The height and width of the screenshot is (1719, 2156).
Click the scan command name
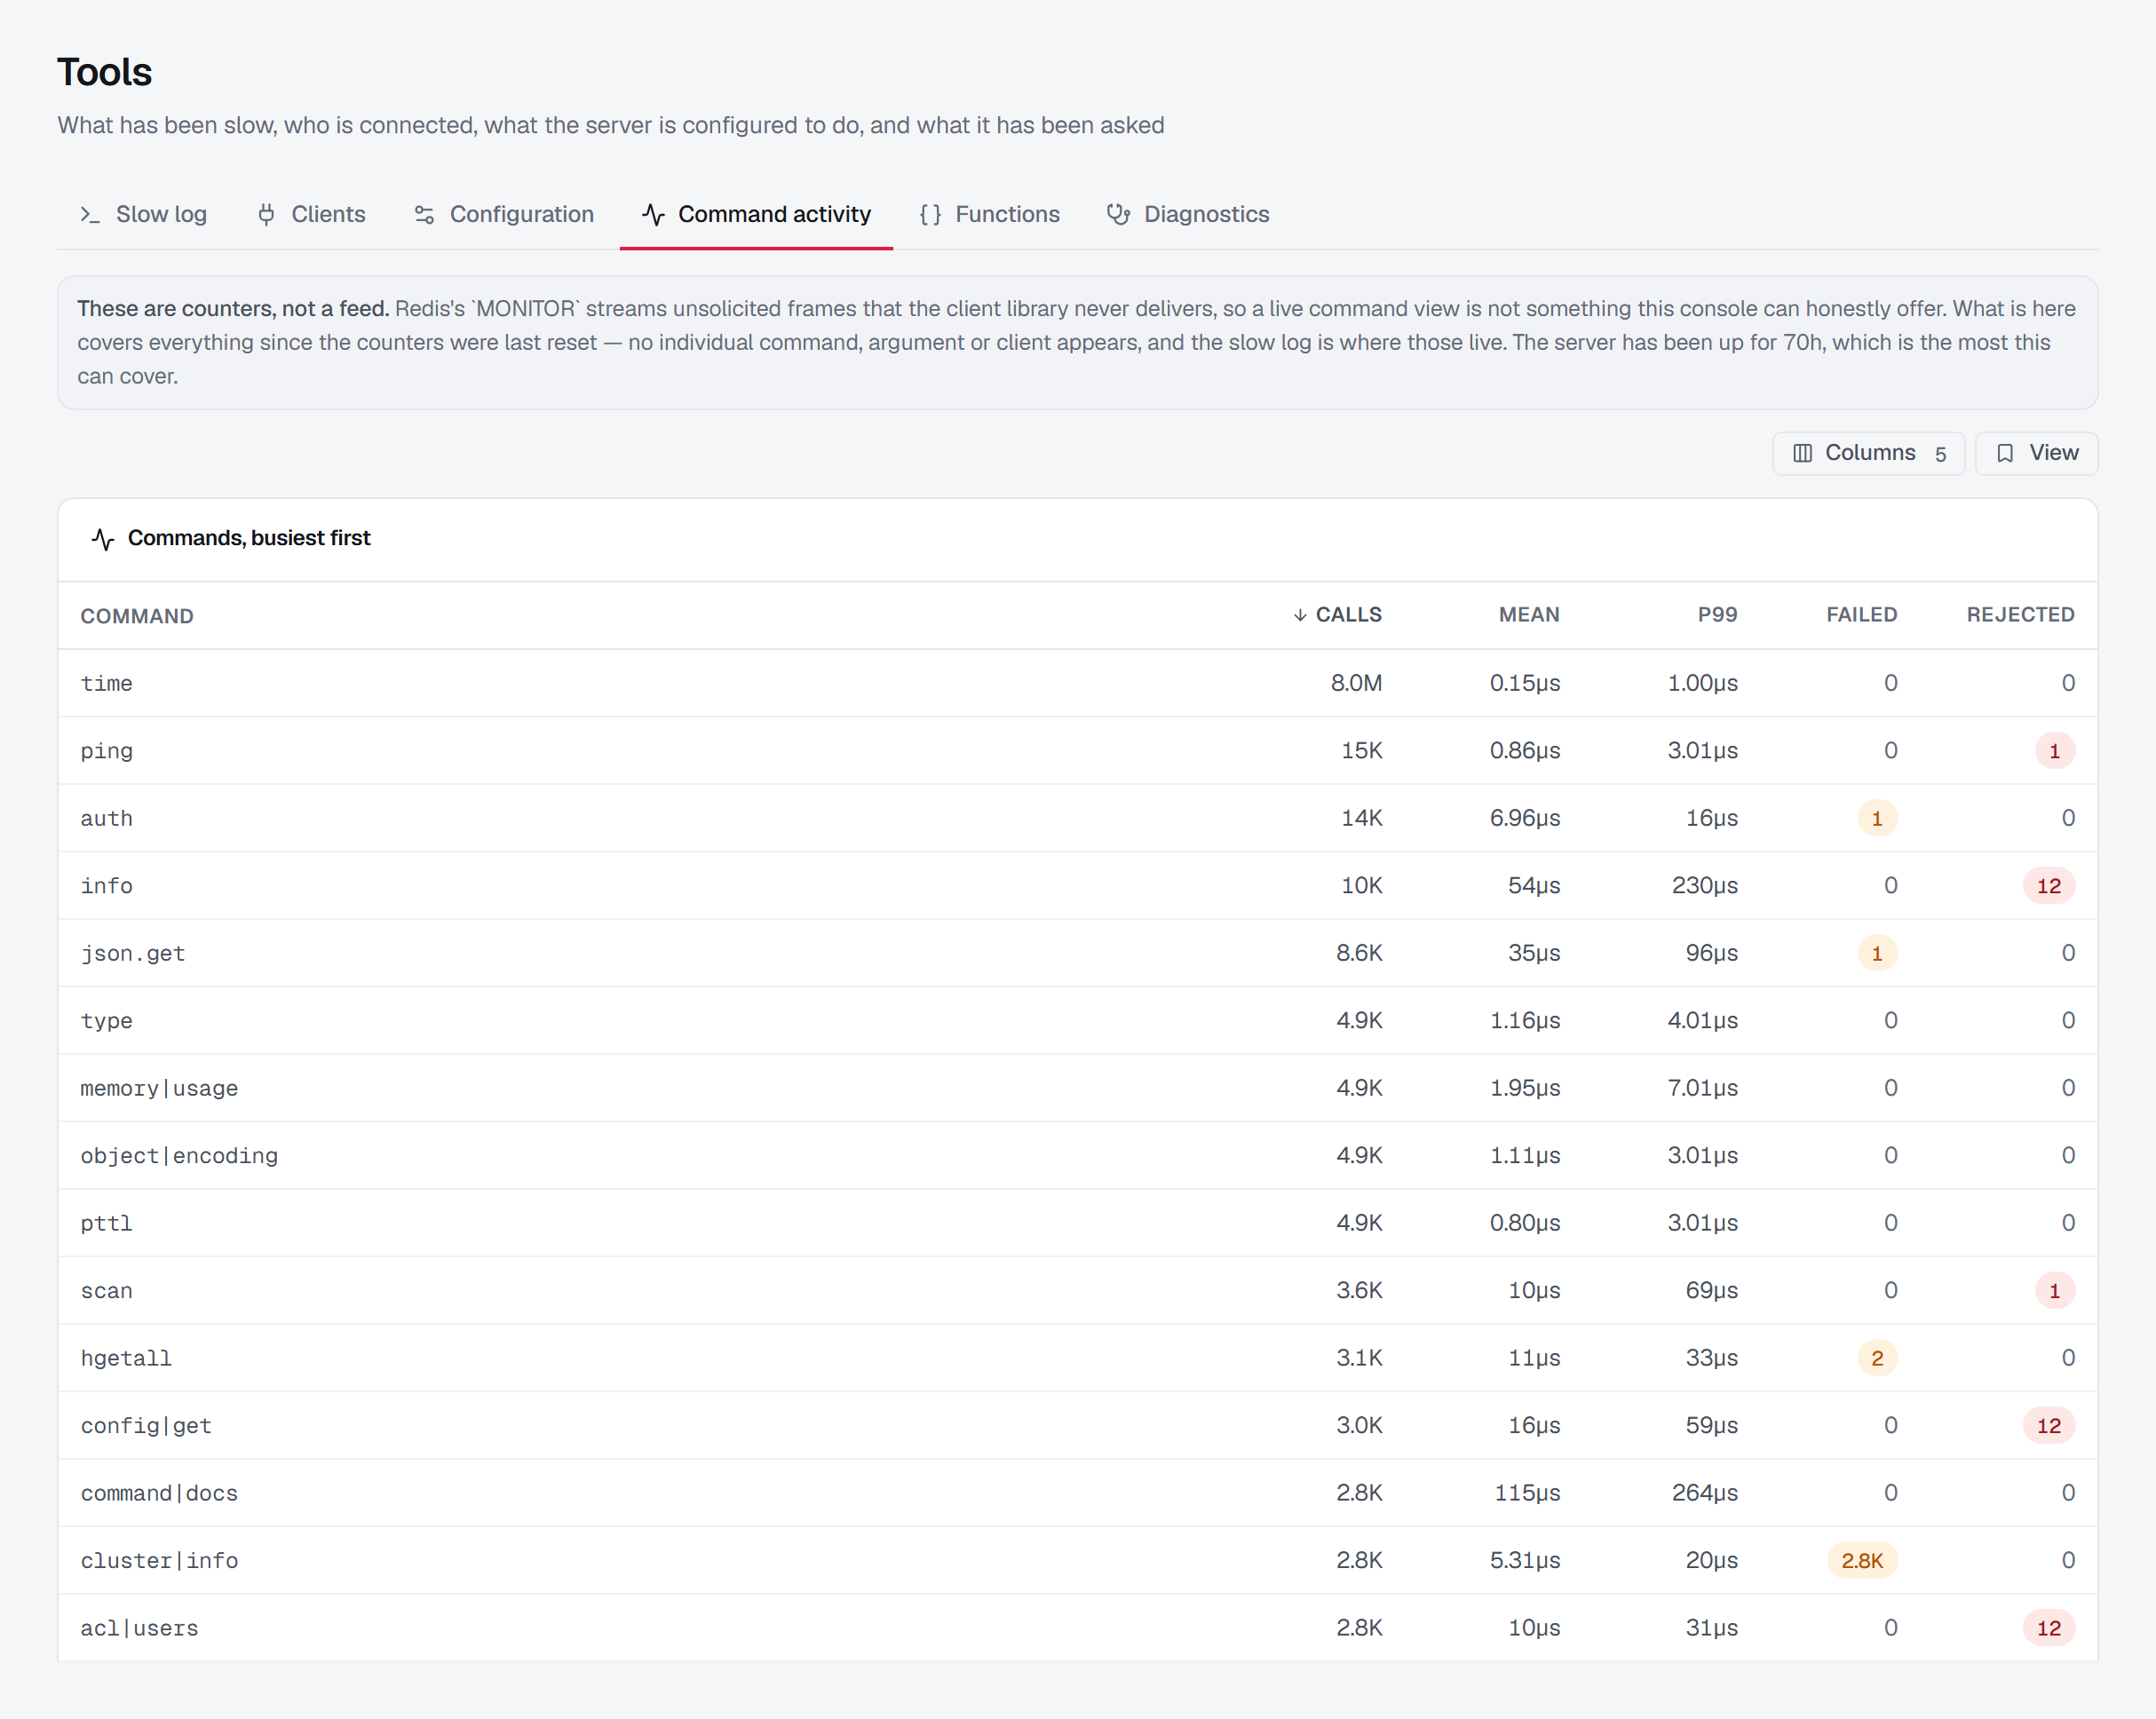106,1291
